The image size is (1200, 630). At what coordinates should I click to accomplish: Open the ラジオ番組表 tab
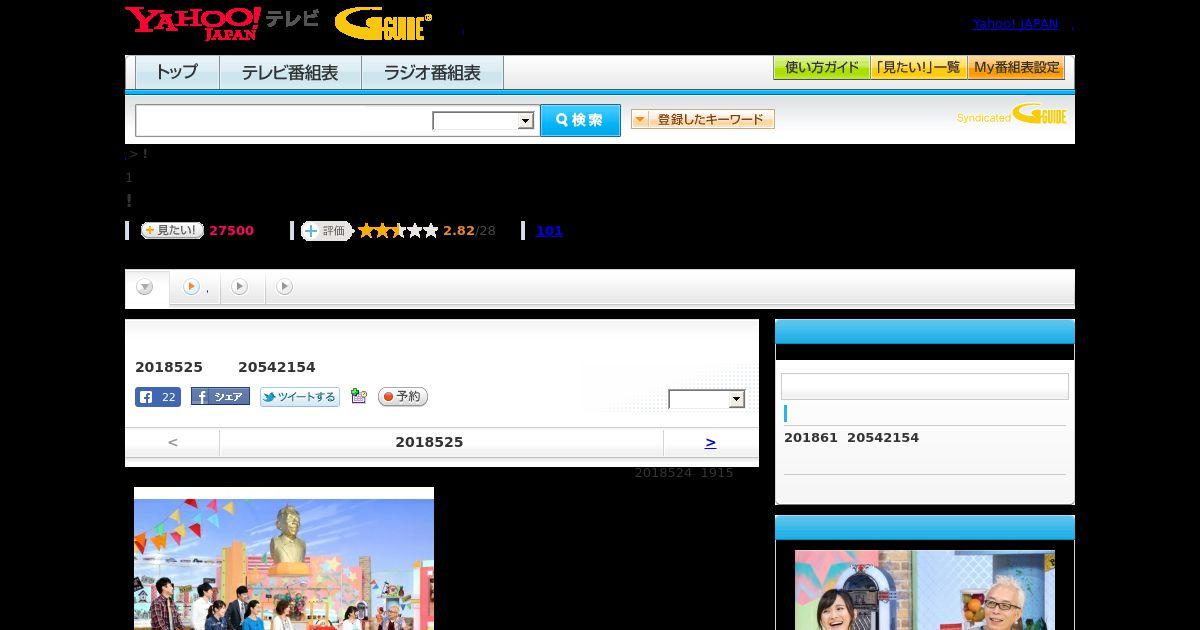[x=432, y=72]
